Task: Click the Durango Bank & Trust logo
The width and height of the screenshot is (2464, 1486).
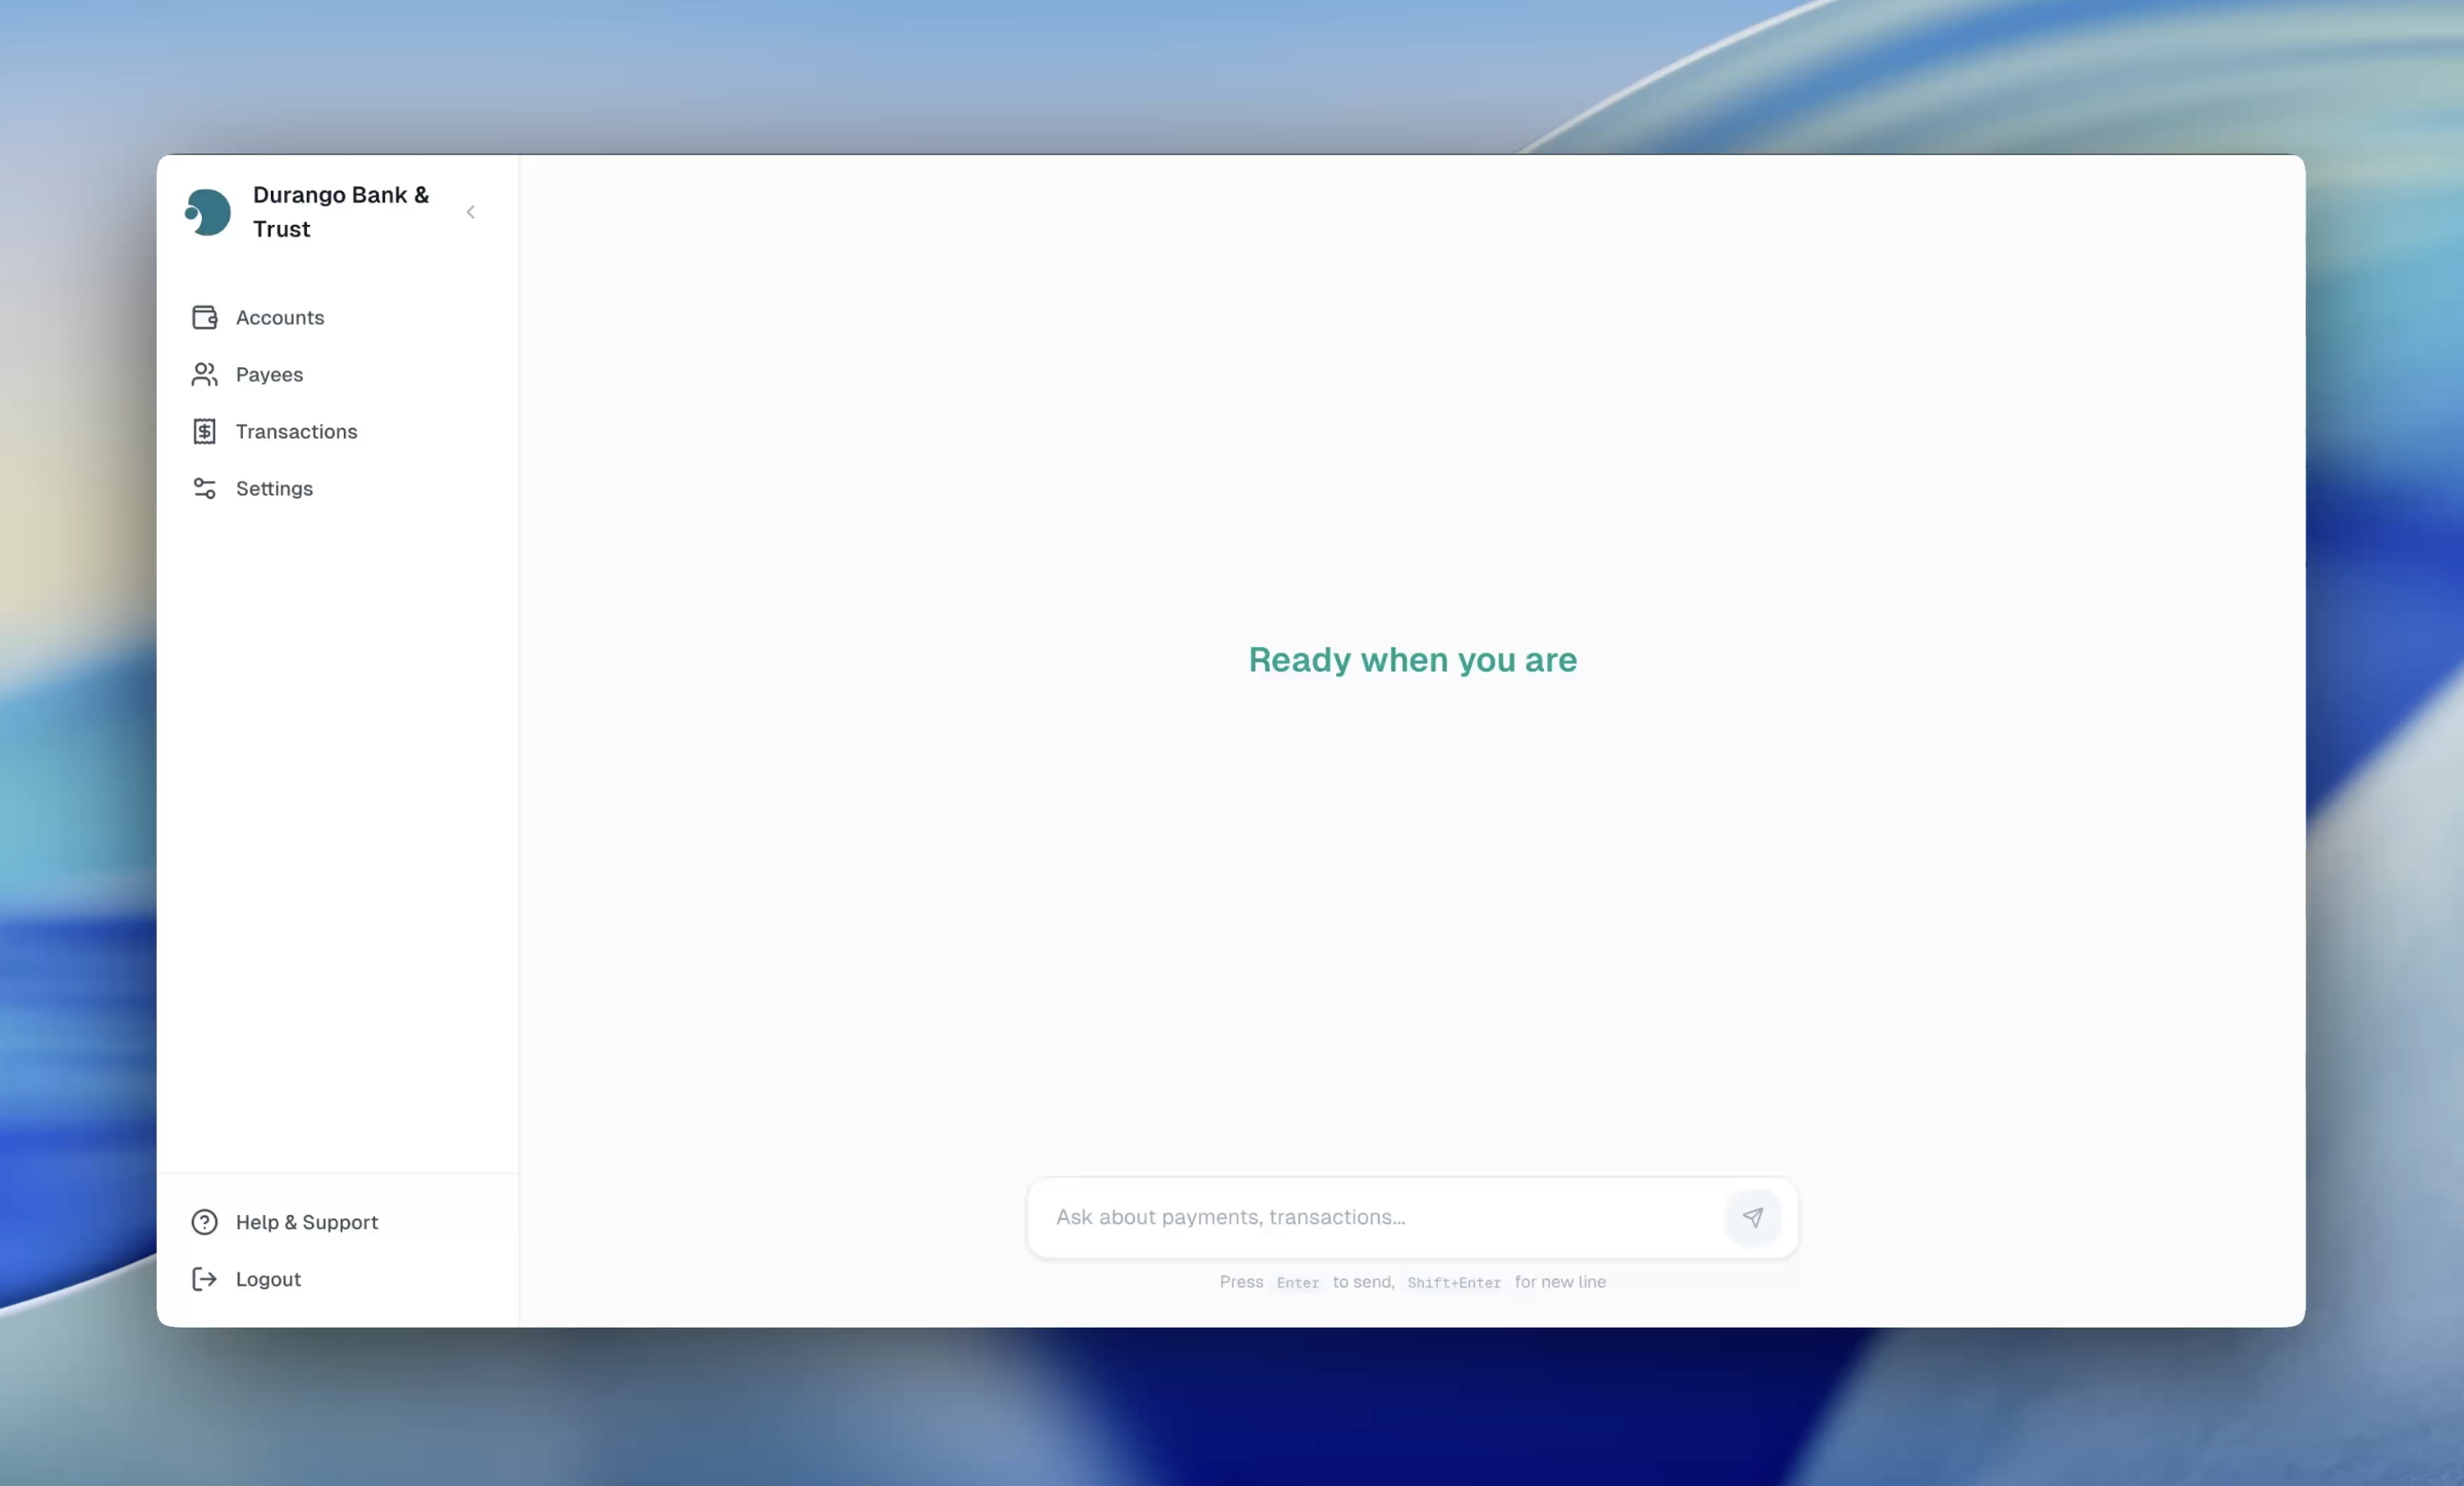Action: (x=207, y=211)
